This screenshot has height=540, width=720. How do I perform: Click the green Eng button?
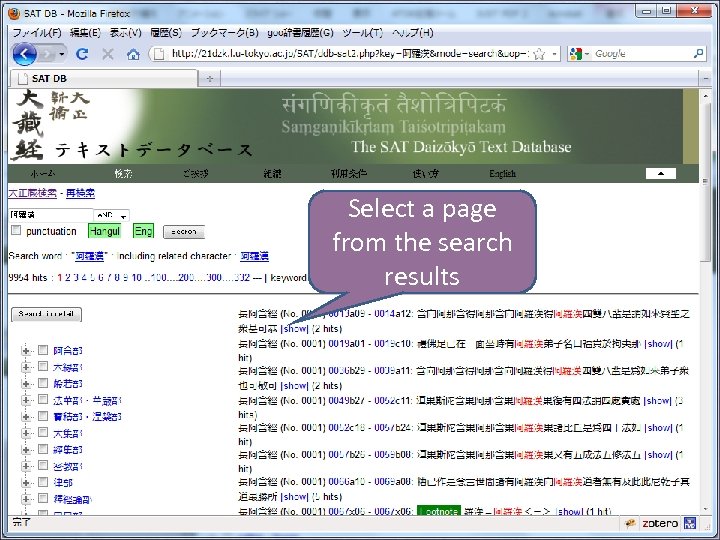click(143, 231)
